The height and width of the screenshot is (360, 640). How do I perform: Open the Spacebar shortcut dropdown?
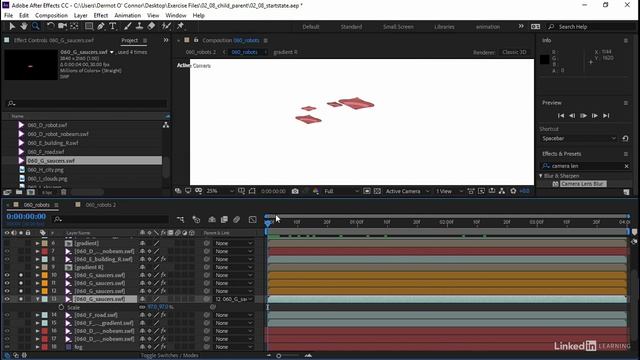point(578,138)
